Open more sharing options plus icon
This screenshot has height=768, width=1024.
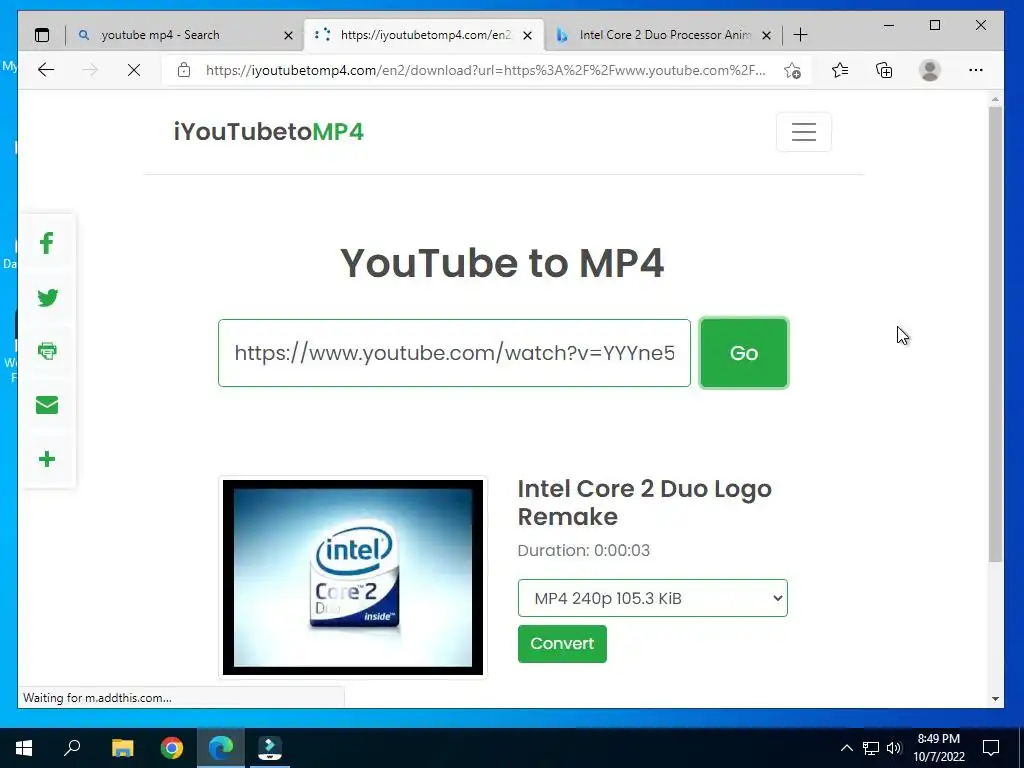coord(46,459)
